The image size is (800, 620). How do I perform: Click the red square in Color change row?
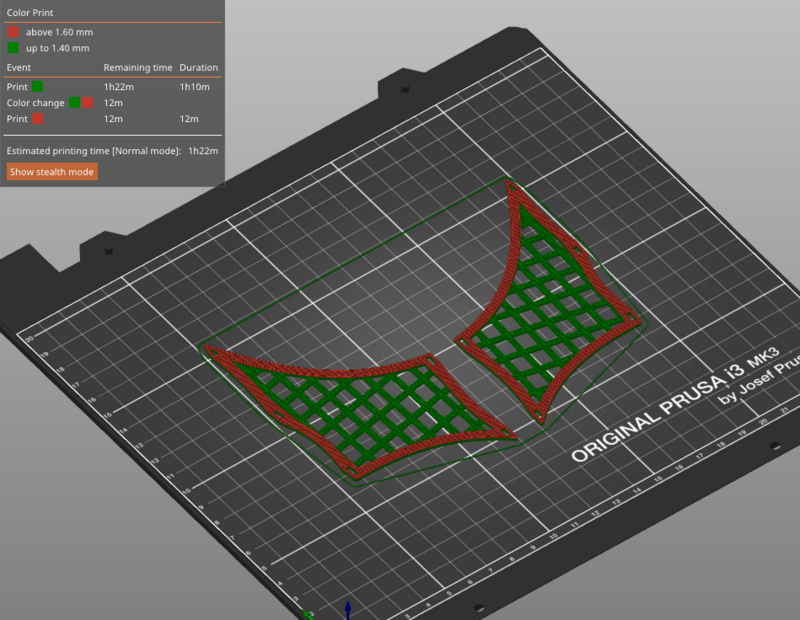coord(87,103)
